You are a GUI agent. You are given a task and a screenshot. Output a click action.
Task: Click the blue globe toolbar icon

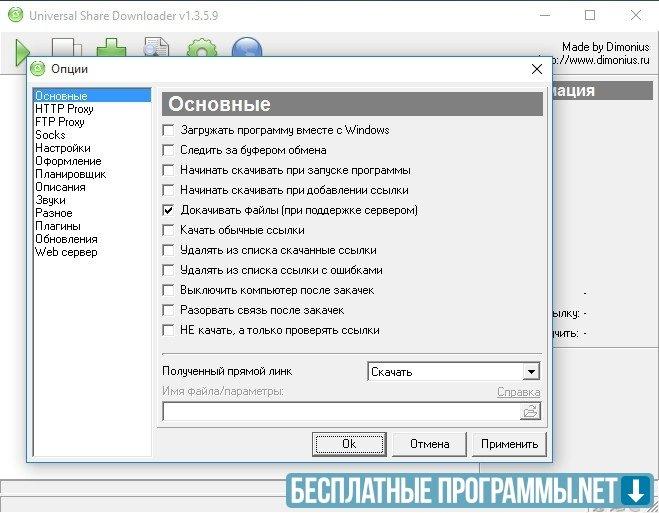[247, 47]
